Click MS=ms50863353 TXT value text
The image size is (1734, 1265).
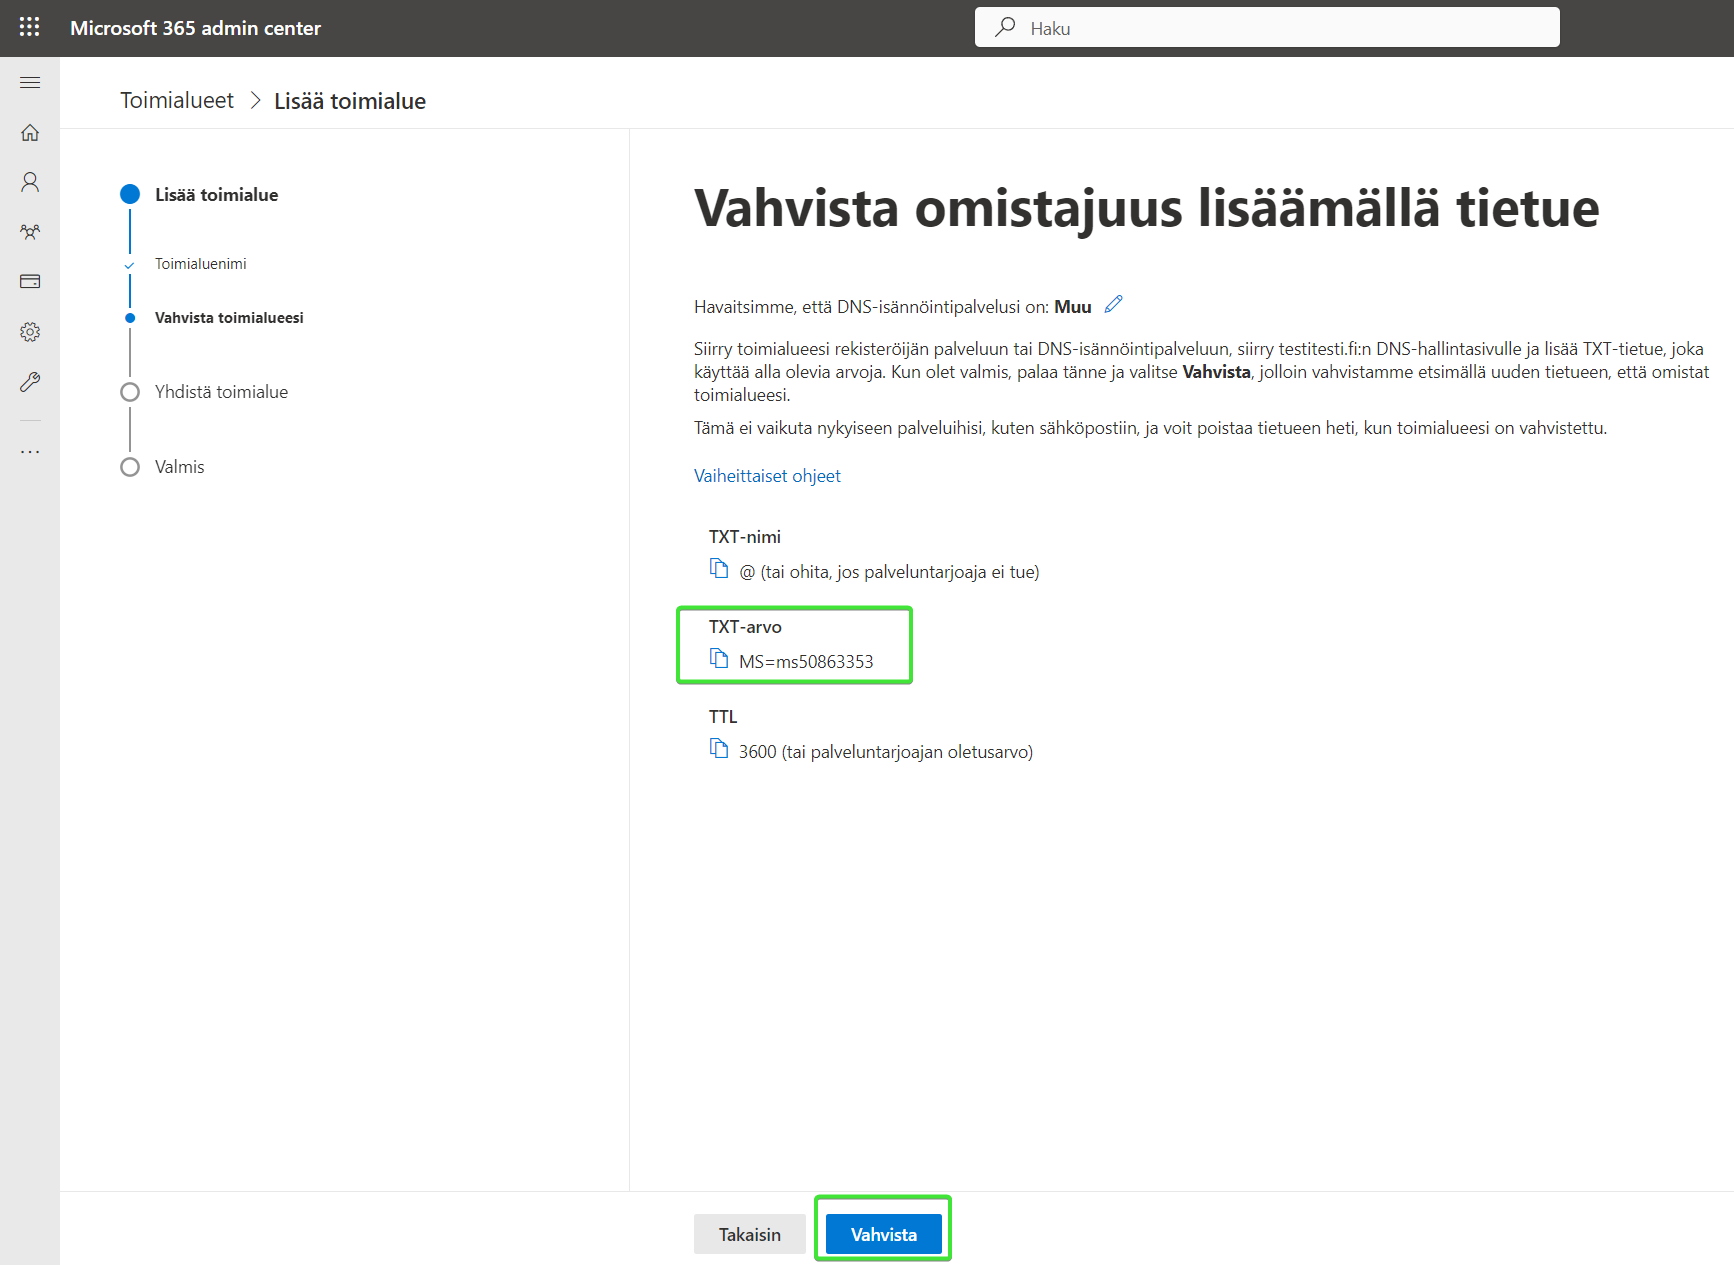[x=806, y=662]
